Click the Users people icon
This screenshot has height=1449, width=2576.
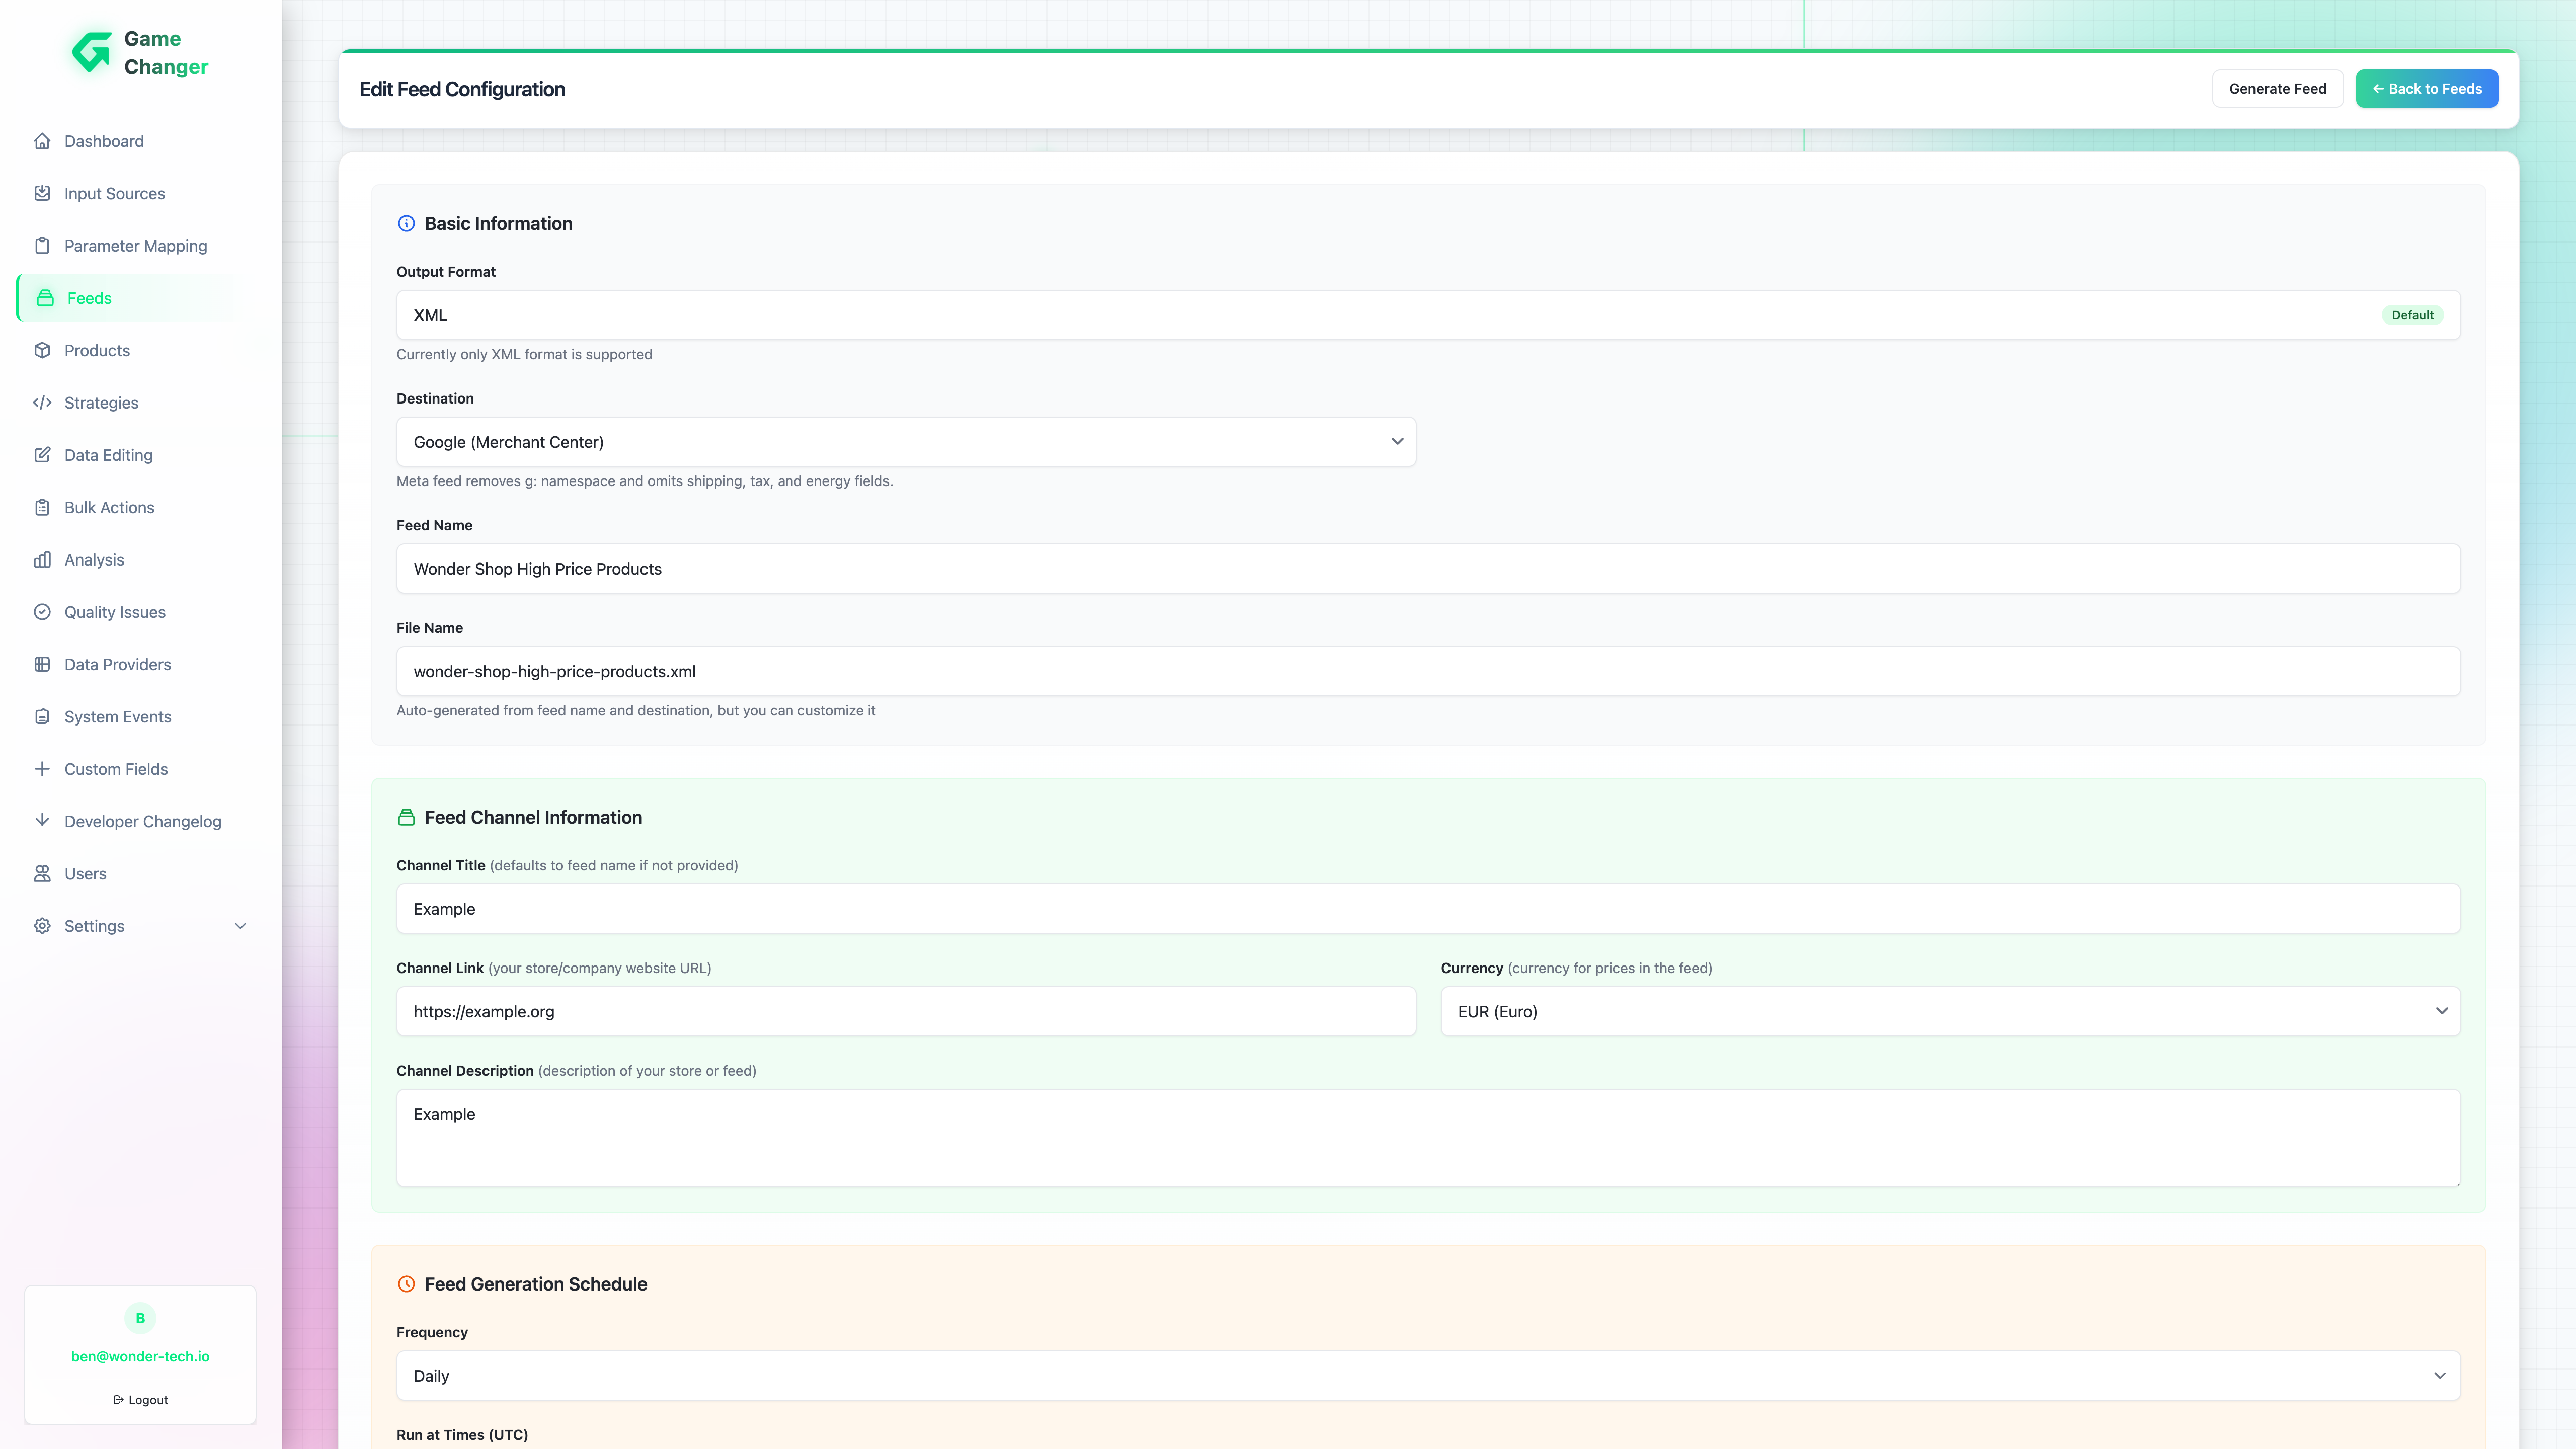pyautogui.click(x=42, y=874)
